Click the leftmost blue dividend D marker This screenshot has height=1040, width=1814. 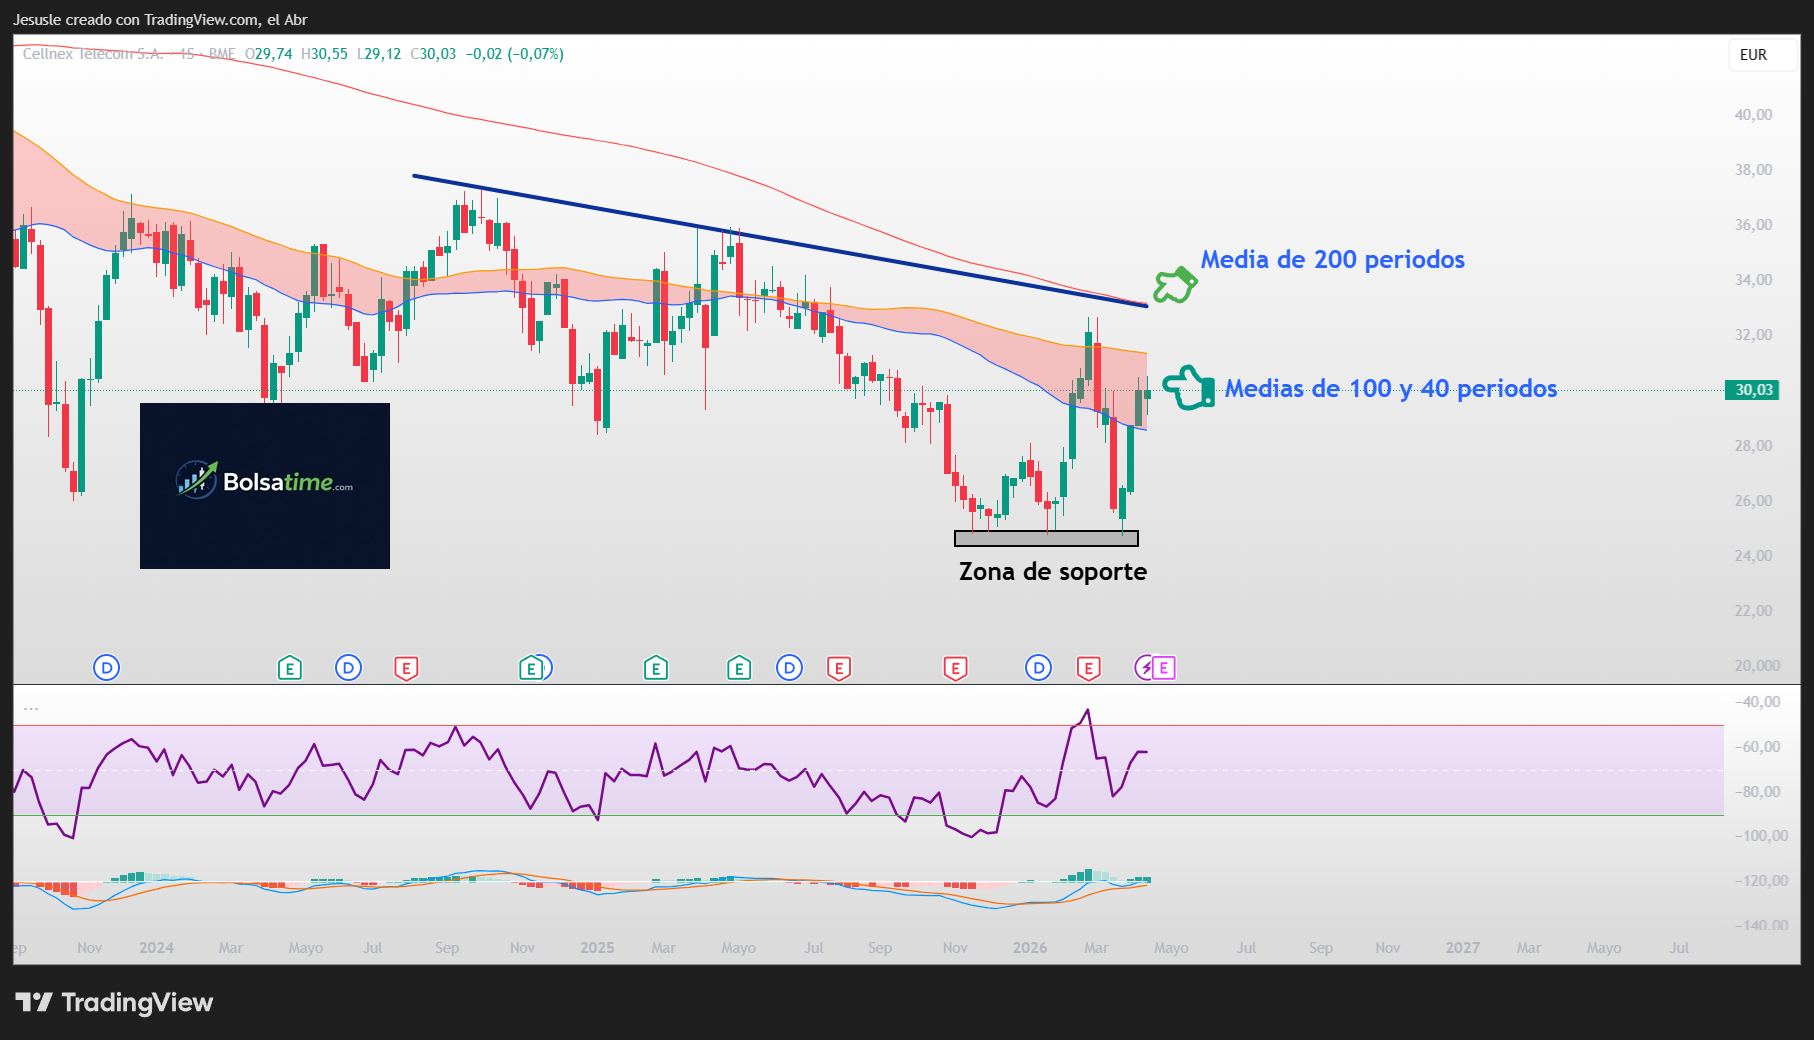106,668
